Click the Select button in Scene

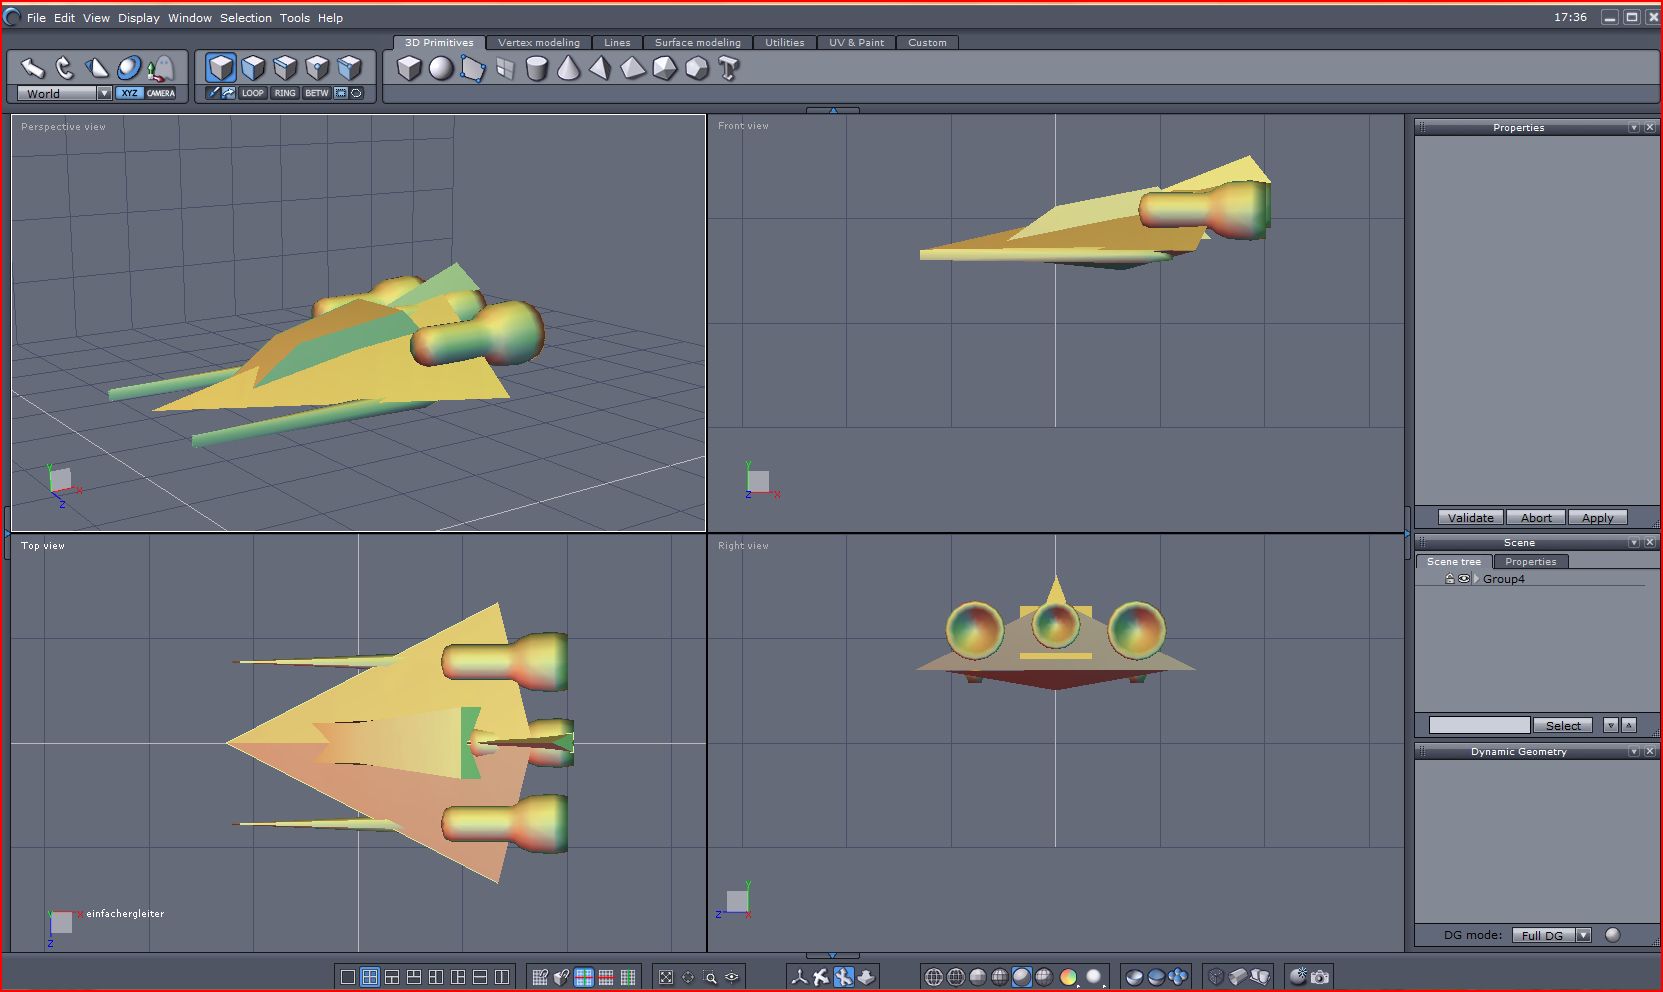[1563, 725]
